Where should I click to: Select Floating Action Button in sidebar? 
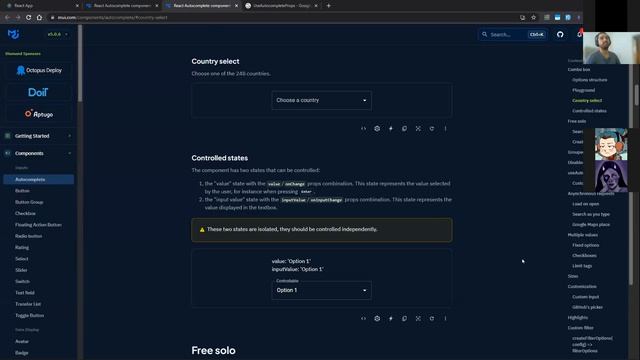(38, 225)
